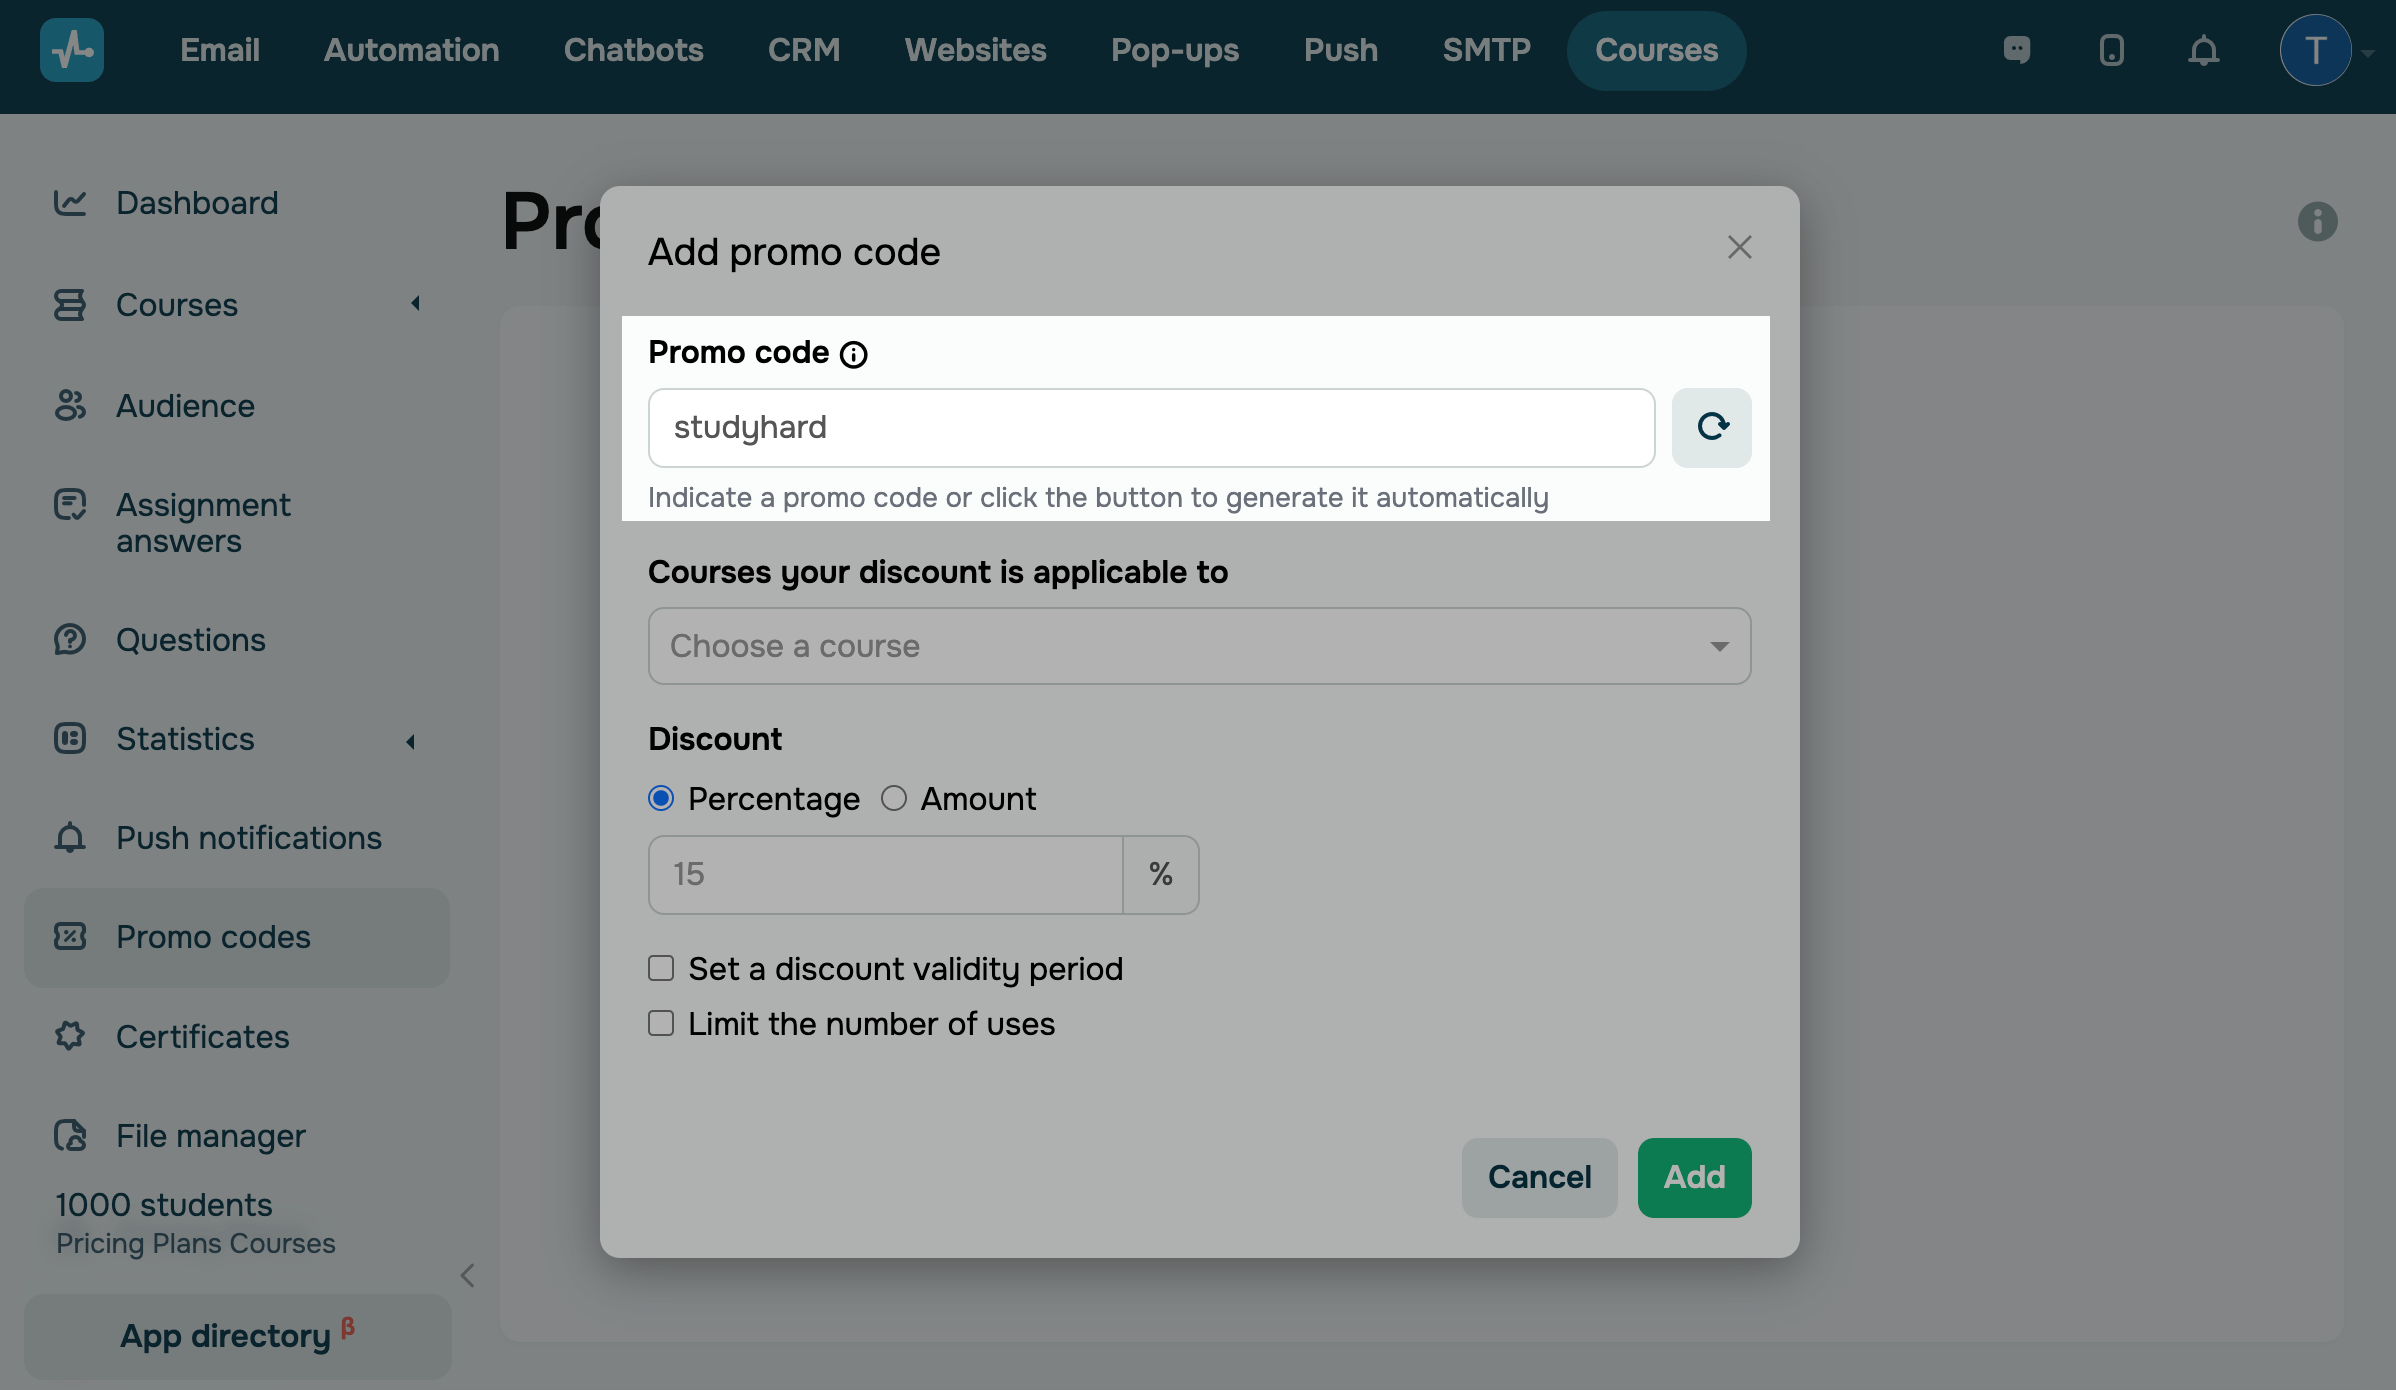2396x1390 pixels.
Task: Check Limit the number of uses
Action: point(661,1023)
